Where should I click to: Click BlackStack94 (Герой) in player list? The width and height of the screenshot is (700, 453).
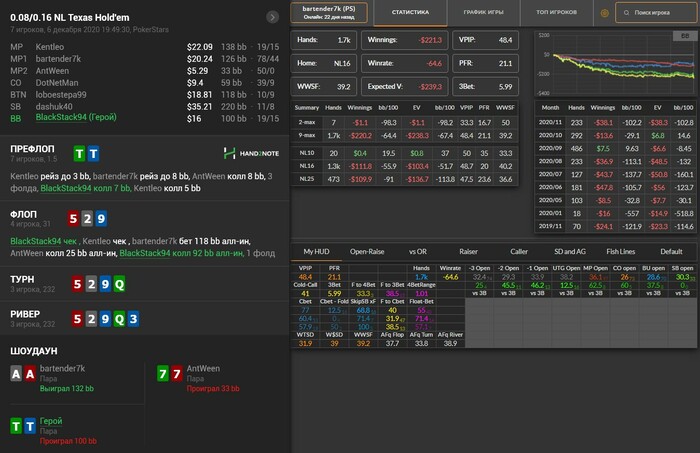coord(76,117)
